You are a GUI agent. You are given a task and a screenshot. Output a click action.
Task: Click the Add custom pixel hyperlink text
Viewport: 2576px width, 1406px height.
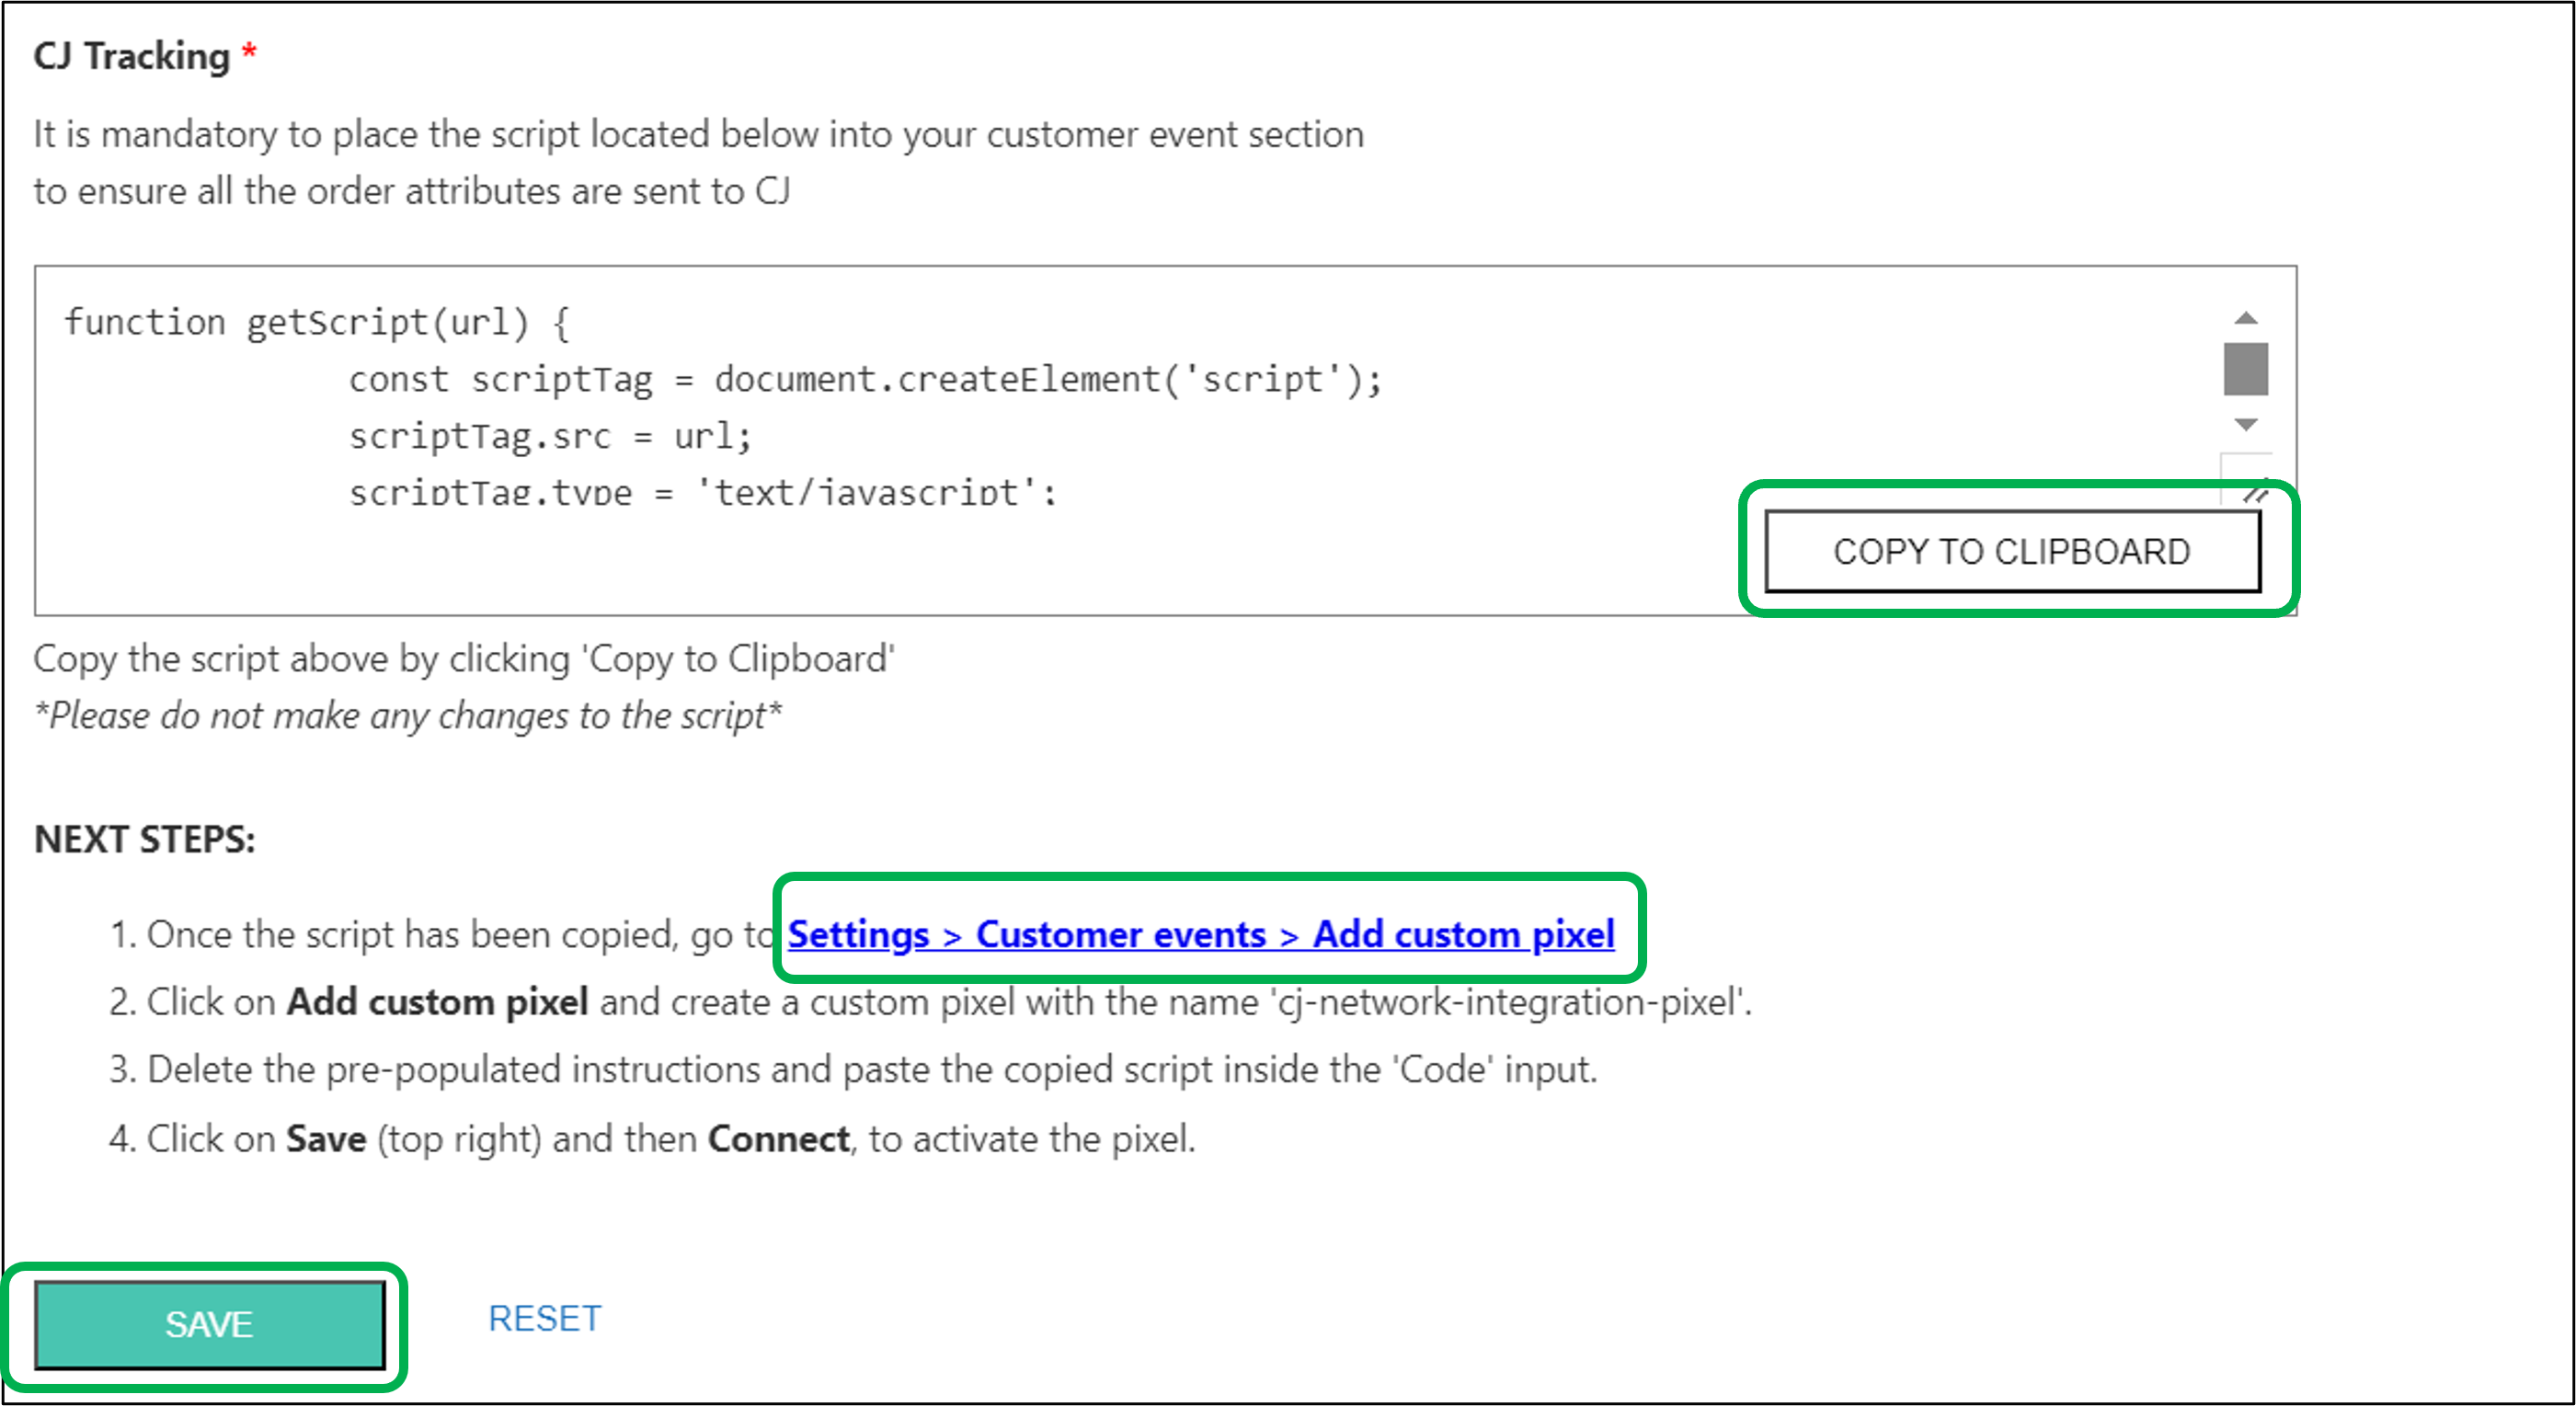click(x=1462, y=935)
